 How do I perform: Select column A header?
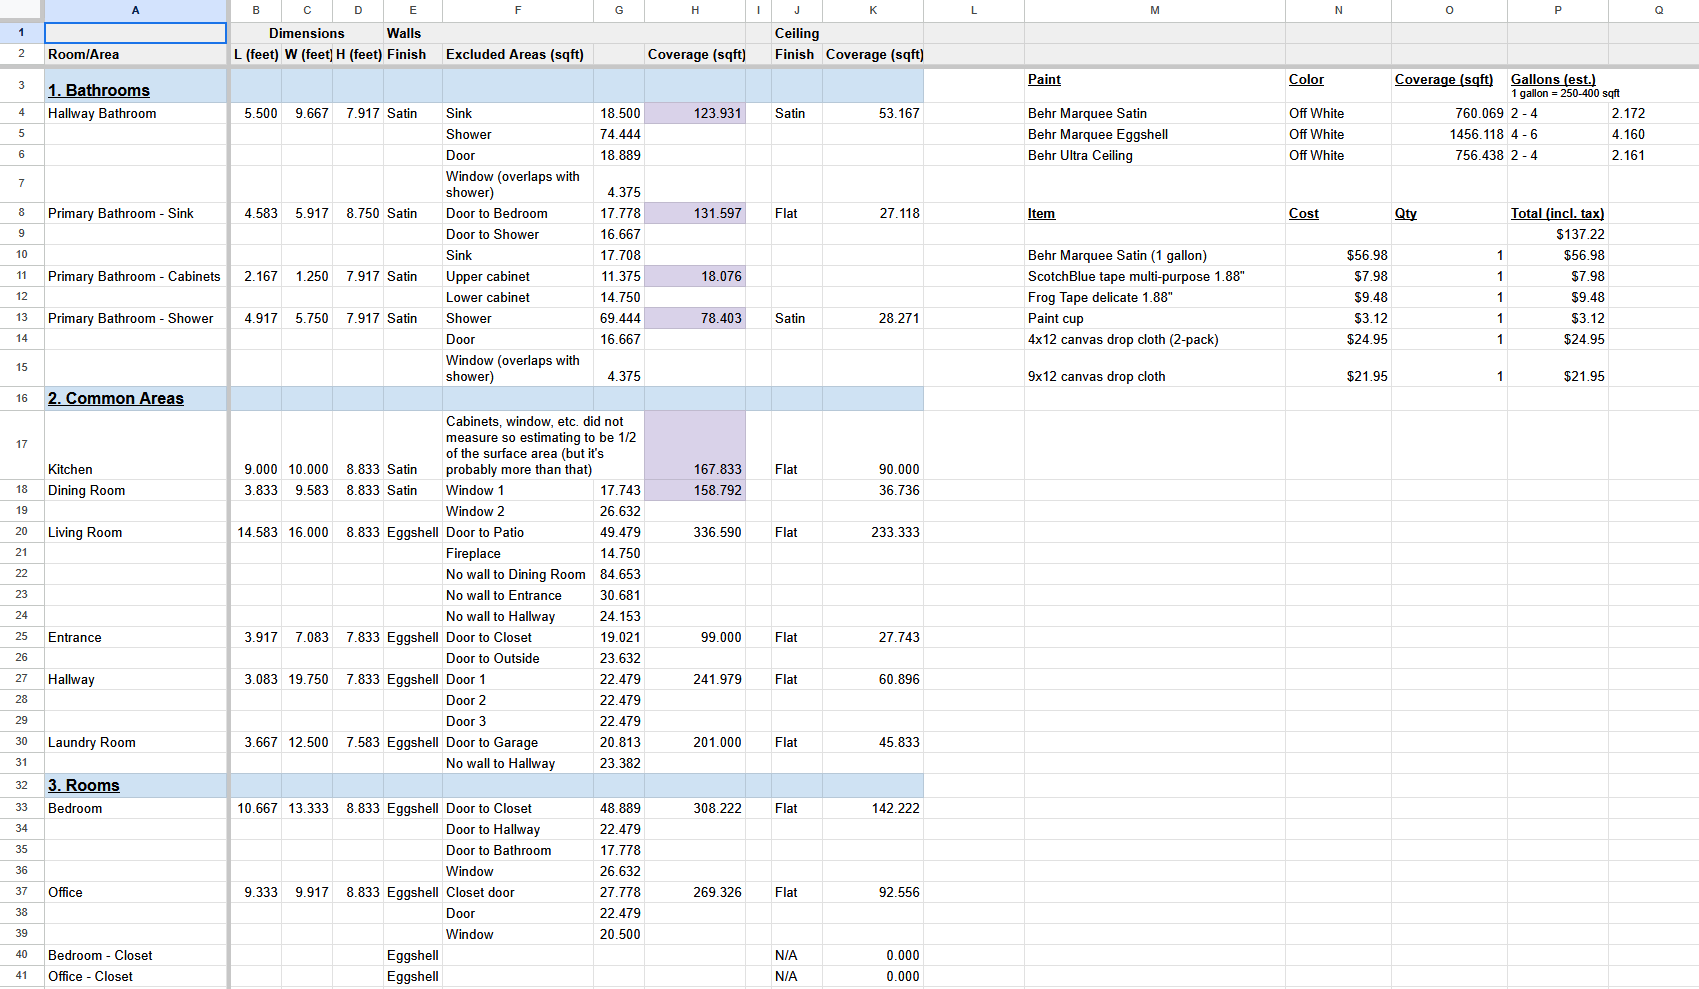[x=135, y=10]
